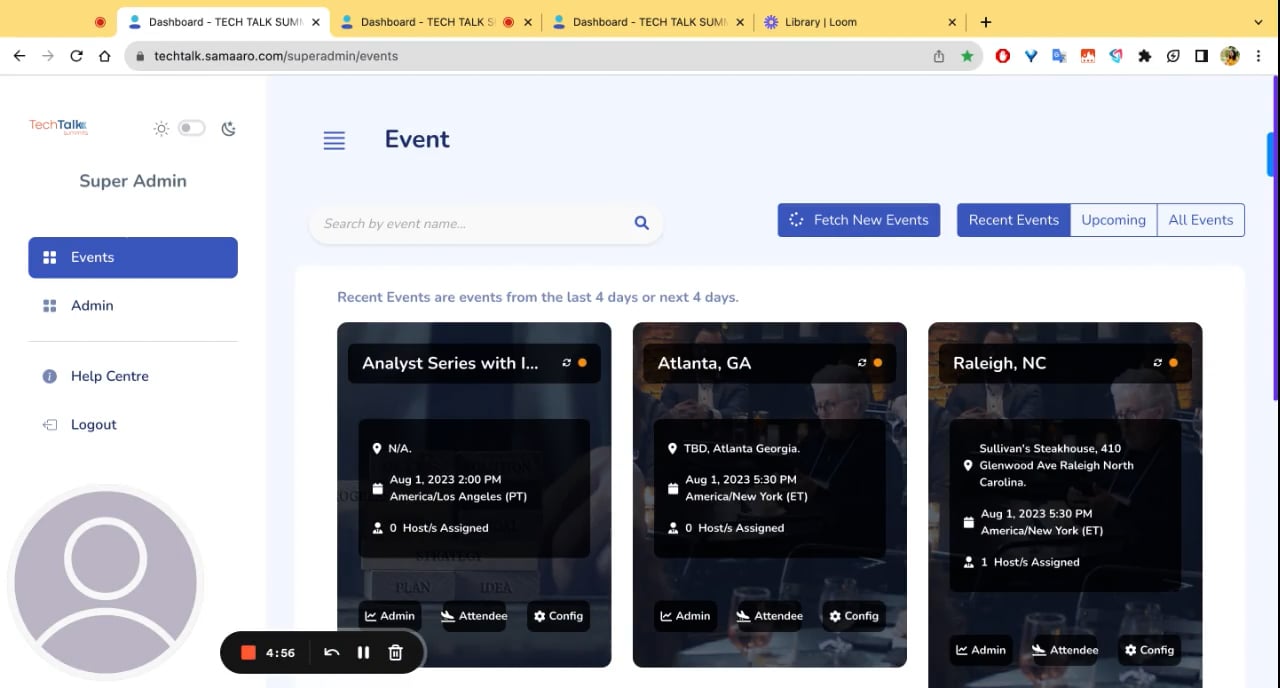Click the browser forward arrow
Viewport: 1280px width, 688px height.
48,56
